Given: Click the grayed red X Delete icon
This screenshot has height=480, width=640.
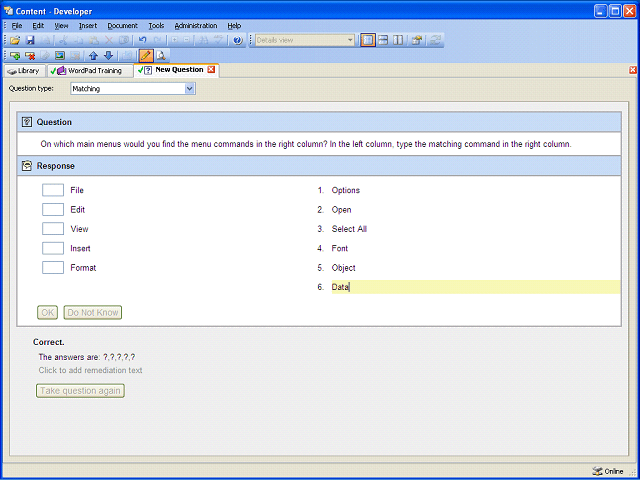Looking at the screenshot, I should 109,40.
